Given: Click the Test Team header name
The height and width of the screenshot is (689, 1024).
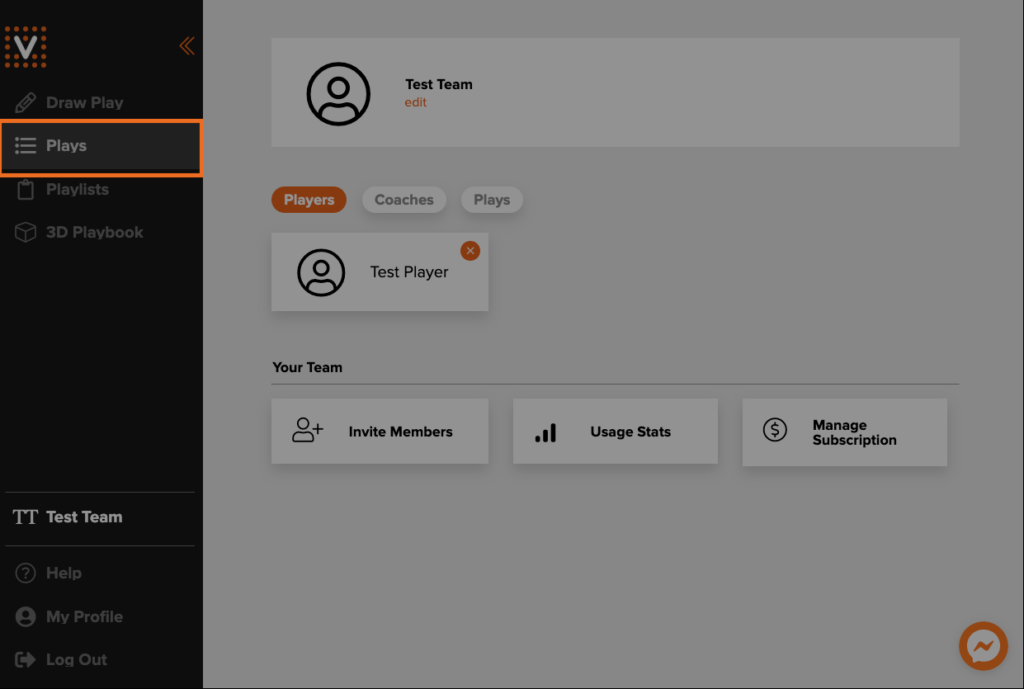Looking at the screenshot, I should [x=439, y=84].
